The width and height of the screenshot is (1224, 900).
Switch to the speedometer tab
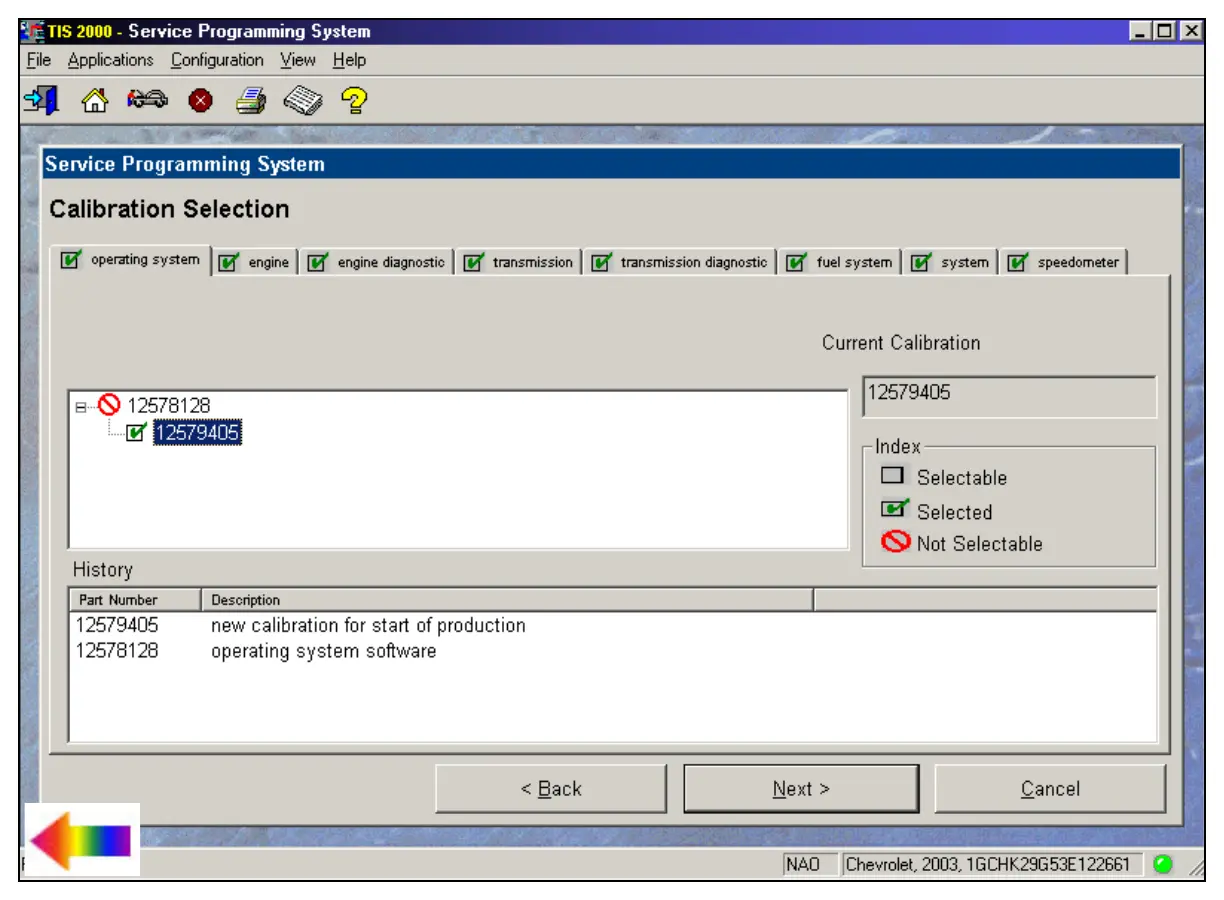point(1067,263)
